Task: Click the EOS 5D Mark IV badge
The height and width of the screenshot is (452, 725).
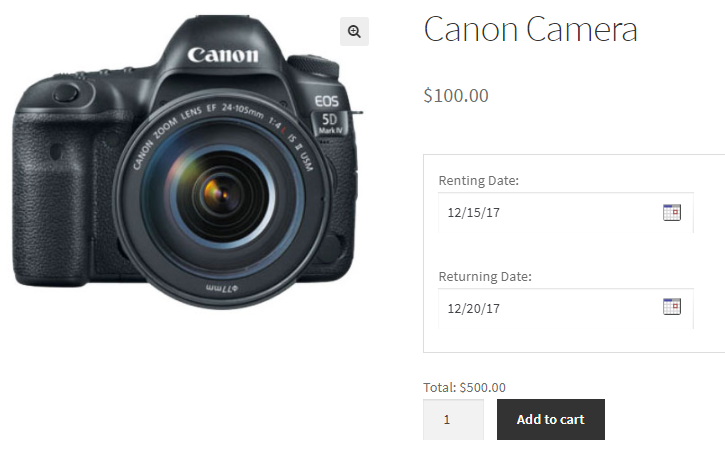Action: tap(328, 116)
